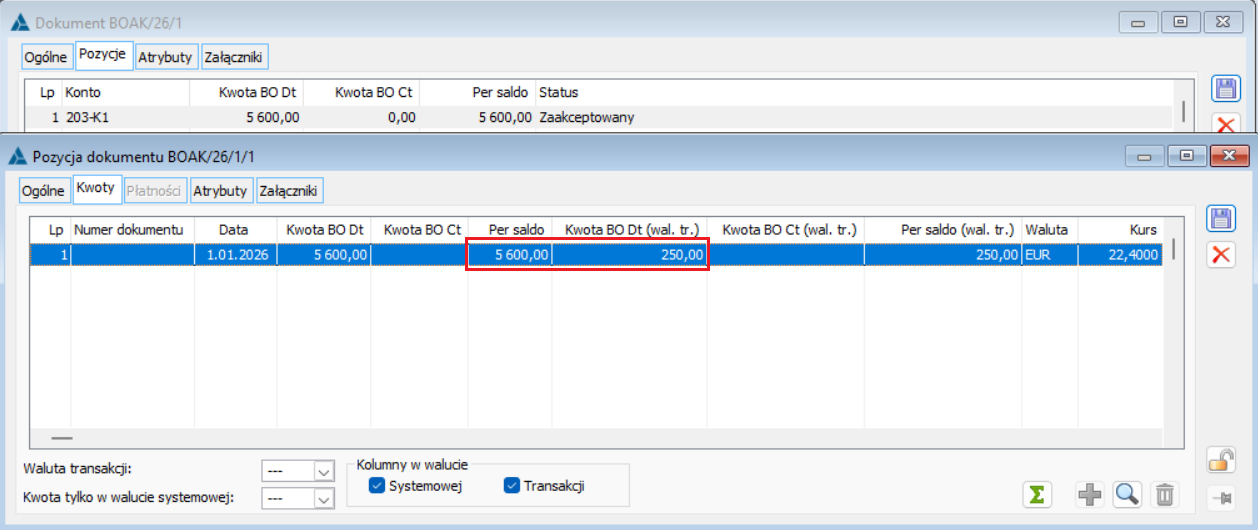Select the 203-K1 account row

click(598, 118)
